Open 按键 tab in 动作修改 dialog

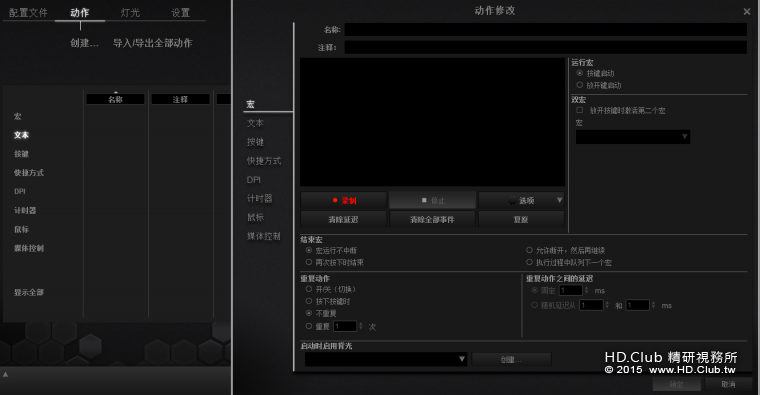click(255, 142)
